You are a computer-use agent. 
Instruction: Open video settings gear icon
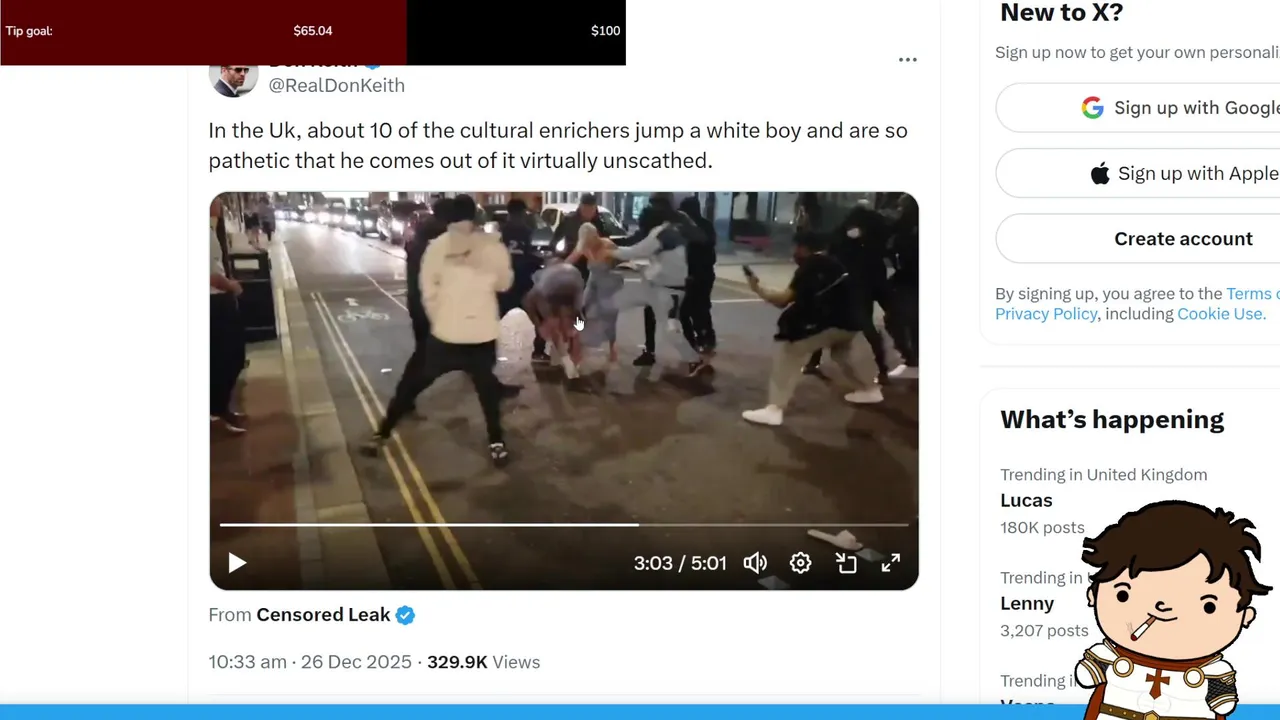coord(800,563)
